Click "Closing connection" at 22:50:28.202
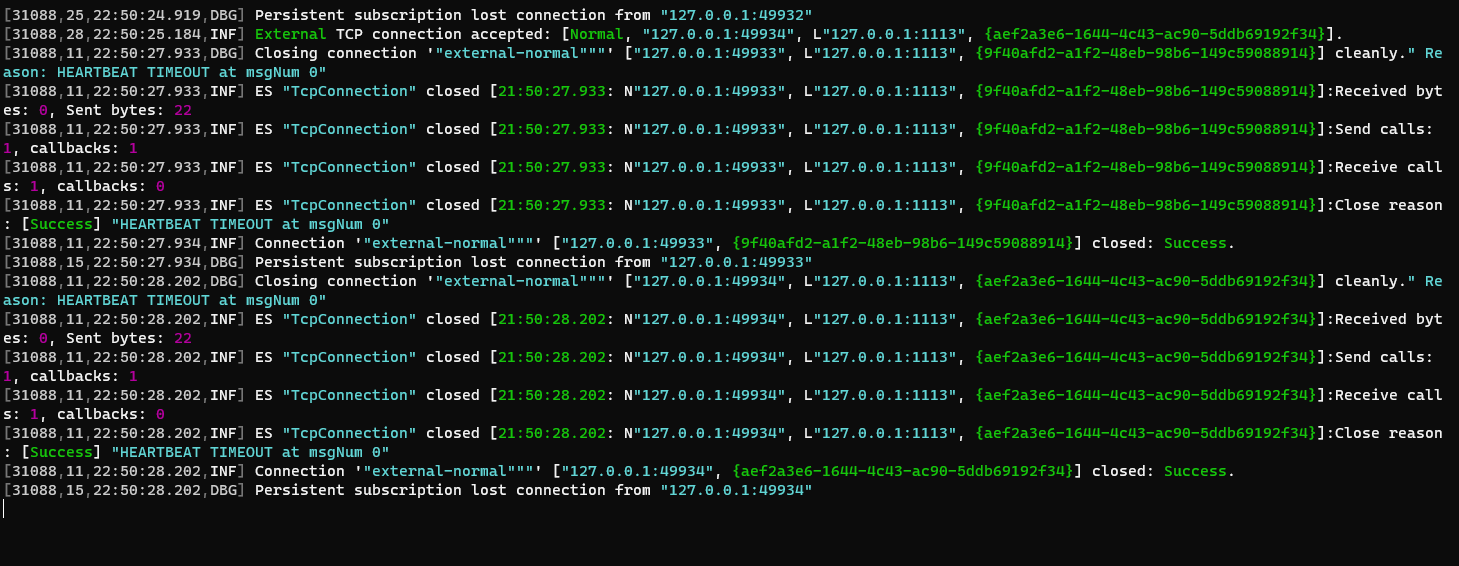Screen dimensions: 1459x566 [336, 281]
